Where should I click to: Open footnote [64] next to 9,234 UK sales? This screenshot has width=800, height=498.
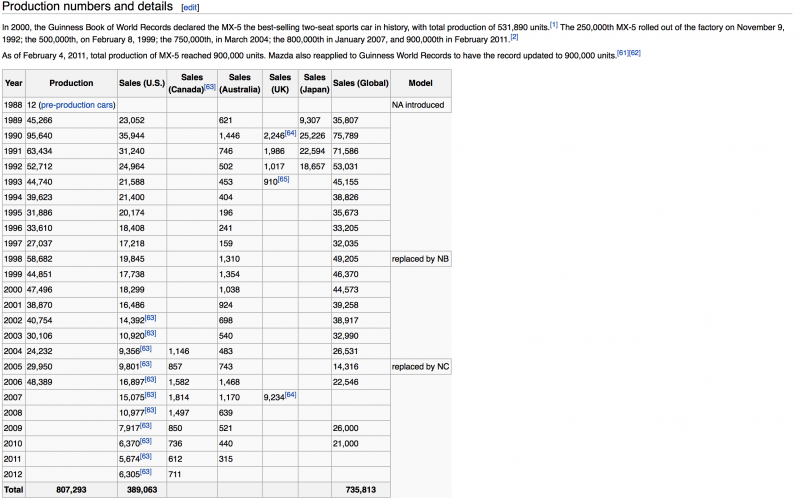290,396
